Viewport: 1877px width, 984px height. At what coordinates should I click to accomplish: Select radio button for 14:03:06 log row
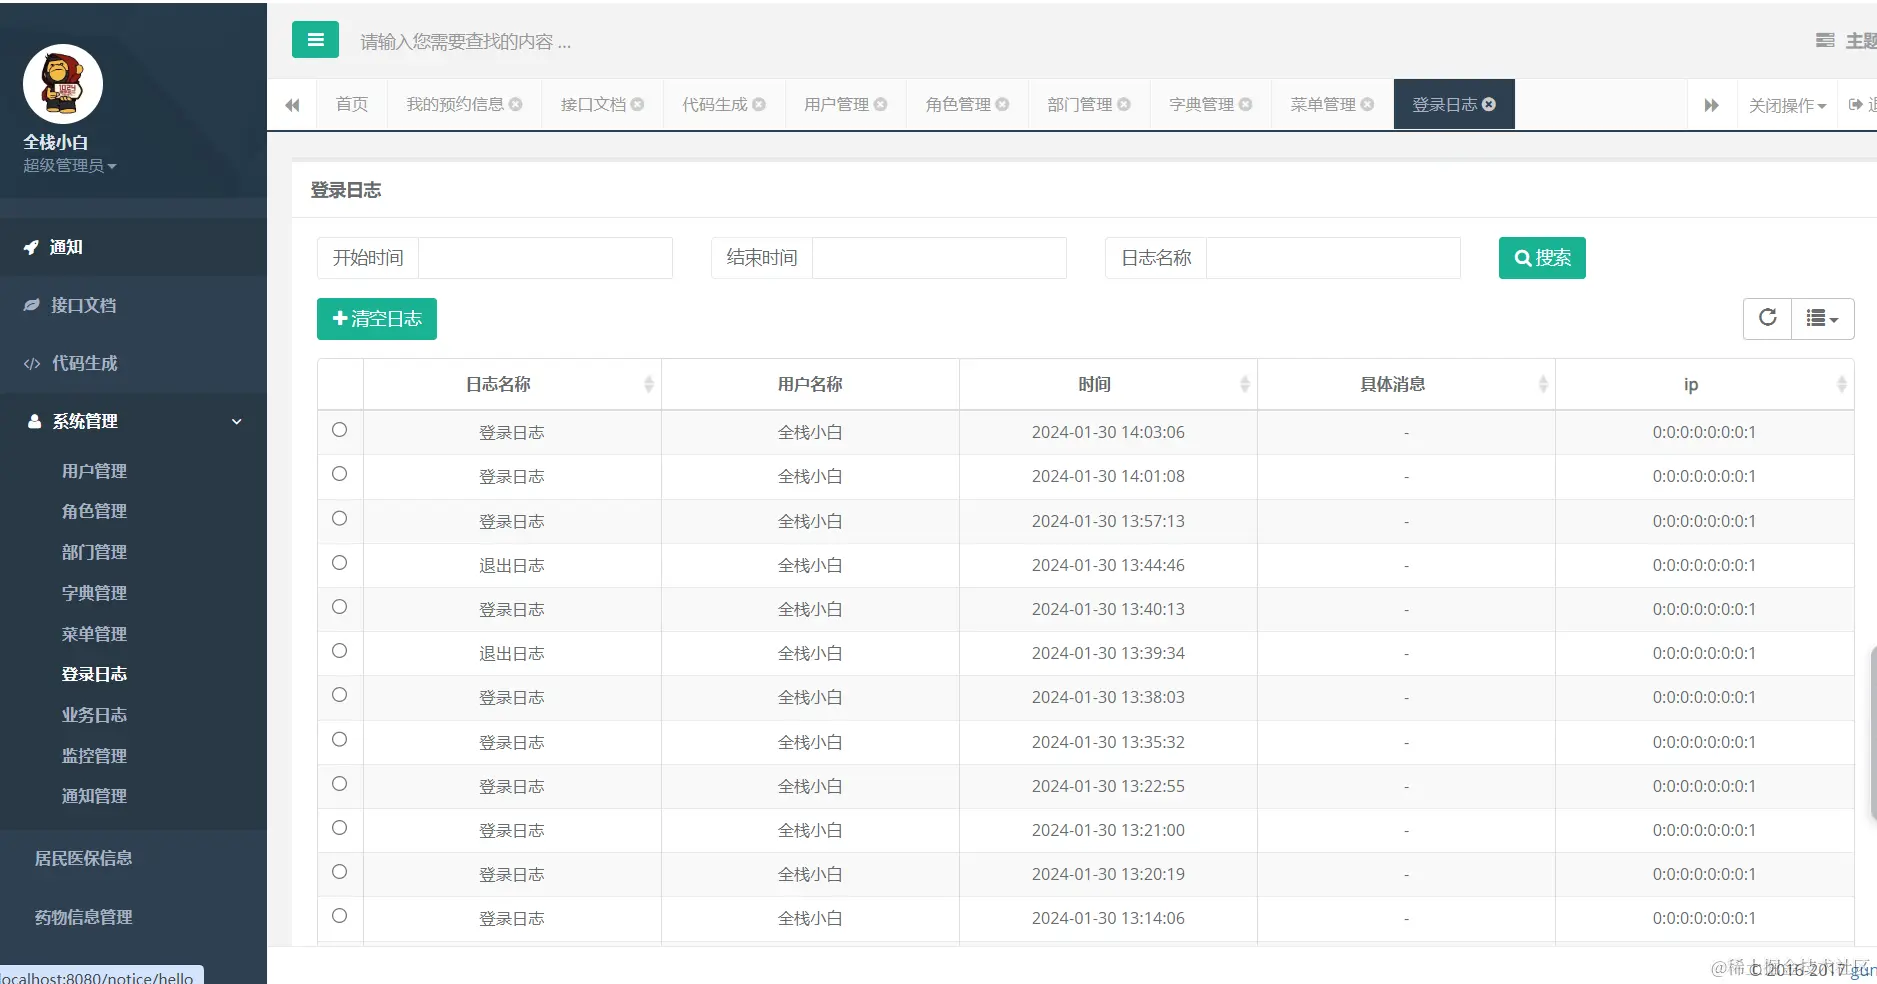pyautogui.click(x=340, y=430)
